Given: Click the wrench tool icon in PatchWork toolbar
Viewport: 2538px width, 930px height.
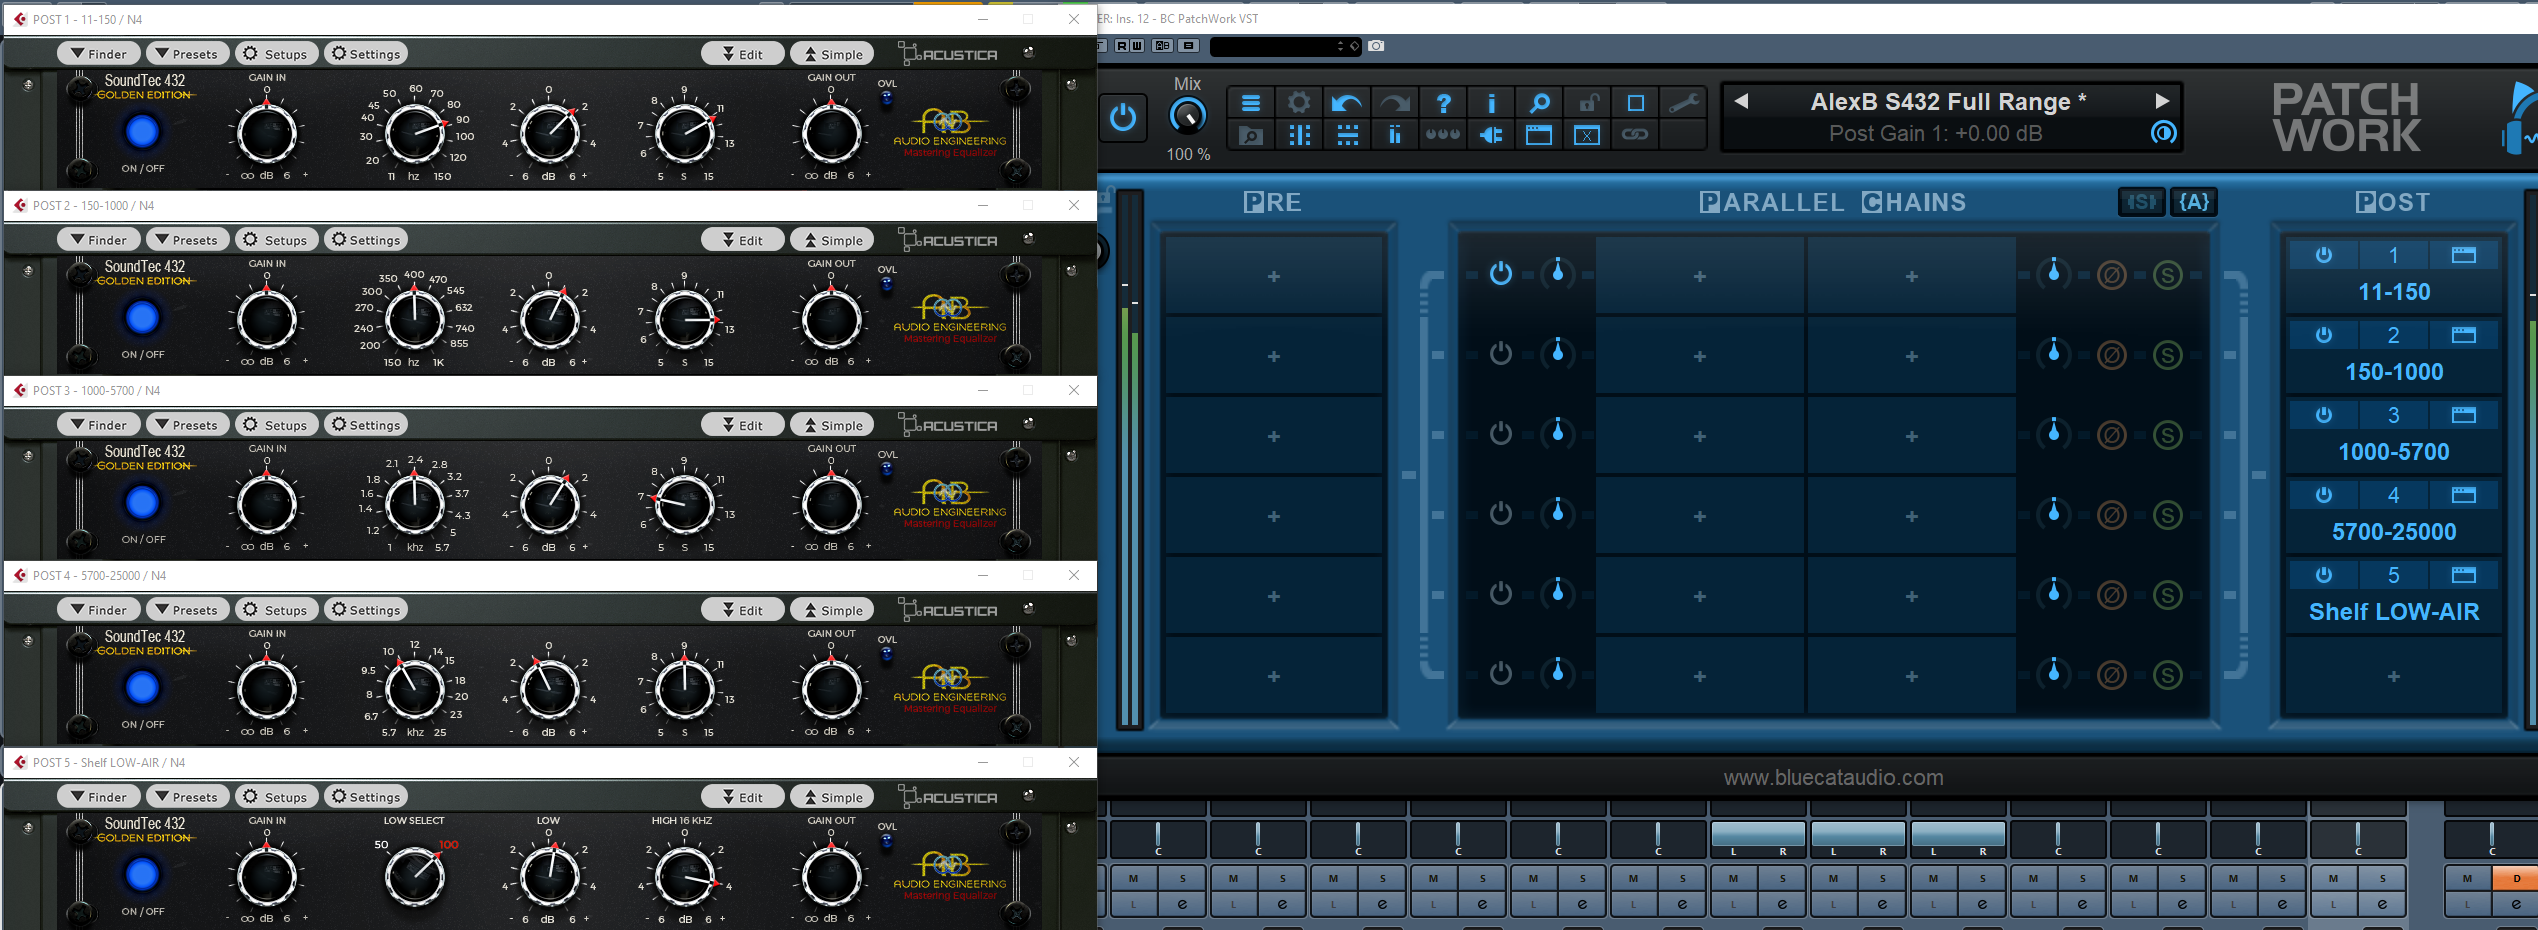Looking at the screenshot, I should (1683, 103).
